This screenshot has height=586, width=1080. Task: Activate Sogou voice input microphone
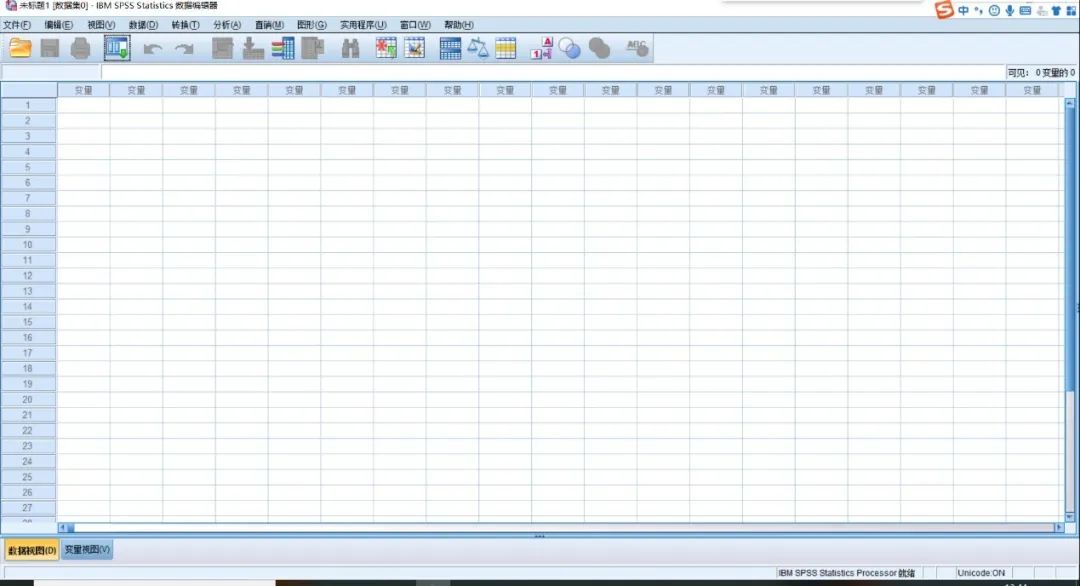click(x=1010, y=10)
